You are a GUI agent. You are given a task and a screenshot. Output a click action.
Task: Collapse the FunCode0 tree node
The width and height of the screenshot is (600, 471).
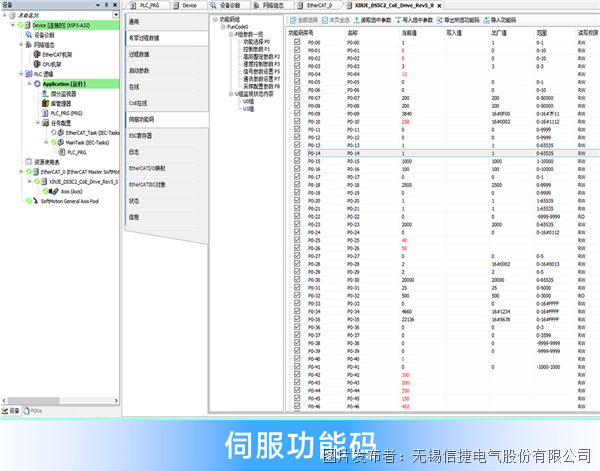pos(223,27)
